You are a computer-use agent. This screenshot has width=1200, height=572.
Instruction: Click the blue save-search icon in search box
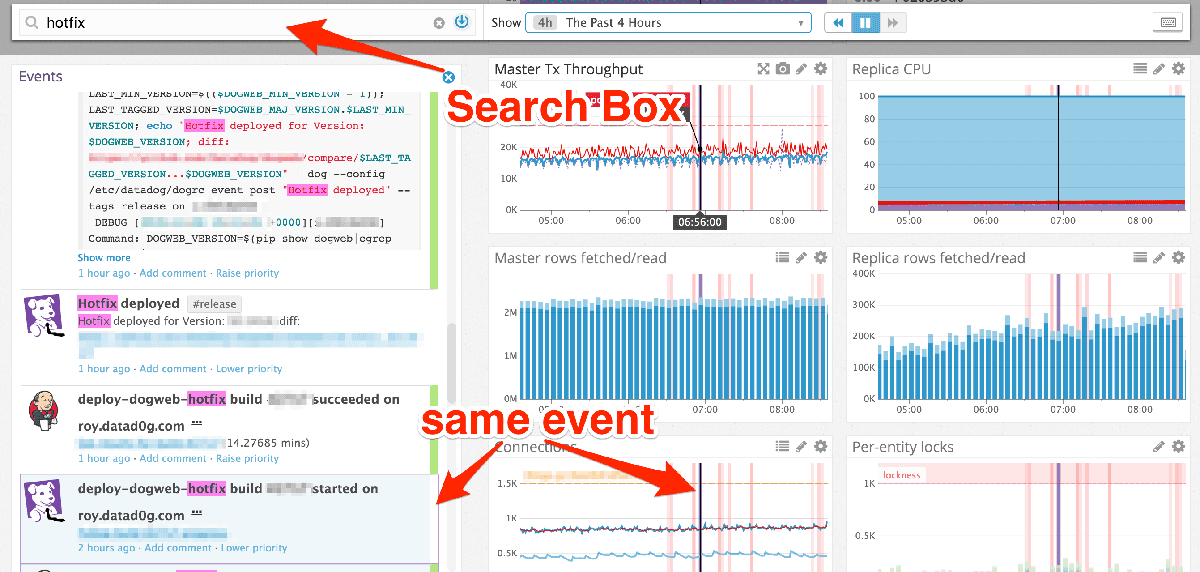(461, 22)
